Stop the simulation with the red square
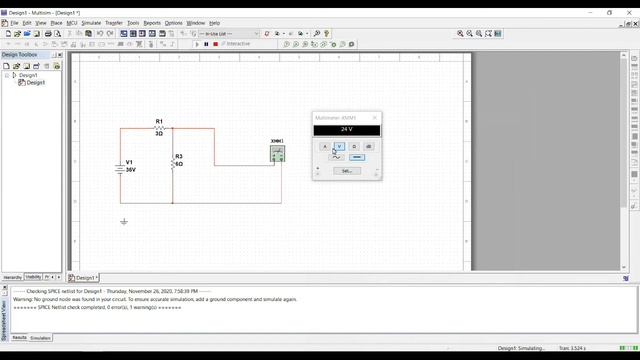 (x=216, y=44)
